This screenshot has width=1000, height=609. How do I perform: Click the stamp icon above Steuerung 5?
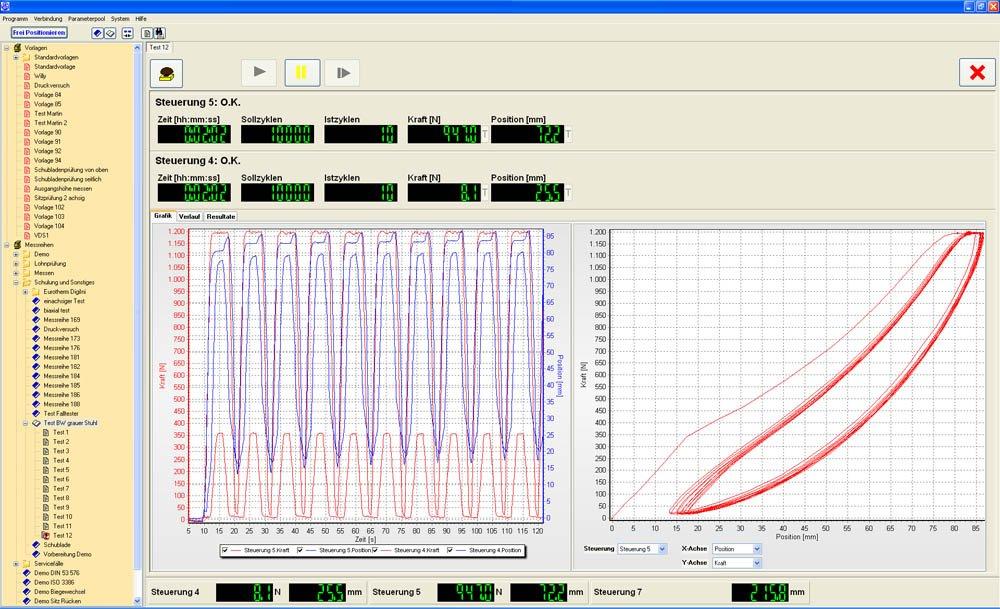[166, 72]
